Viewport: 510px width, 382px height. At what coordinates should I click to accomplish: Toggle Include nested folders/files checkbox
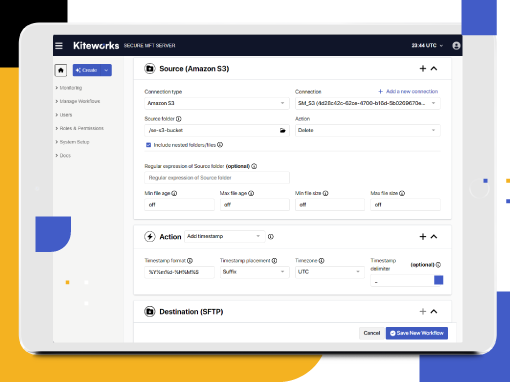click(x=149, y=145)
